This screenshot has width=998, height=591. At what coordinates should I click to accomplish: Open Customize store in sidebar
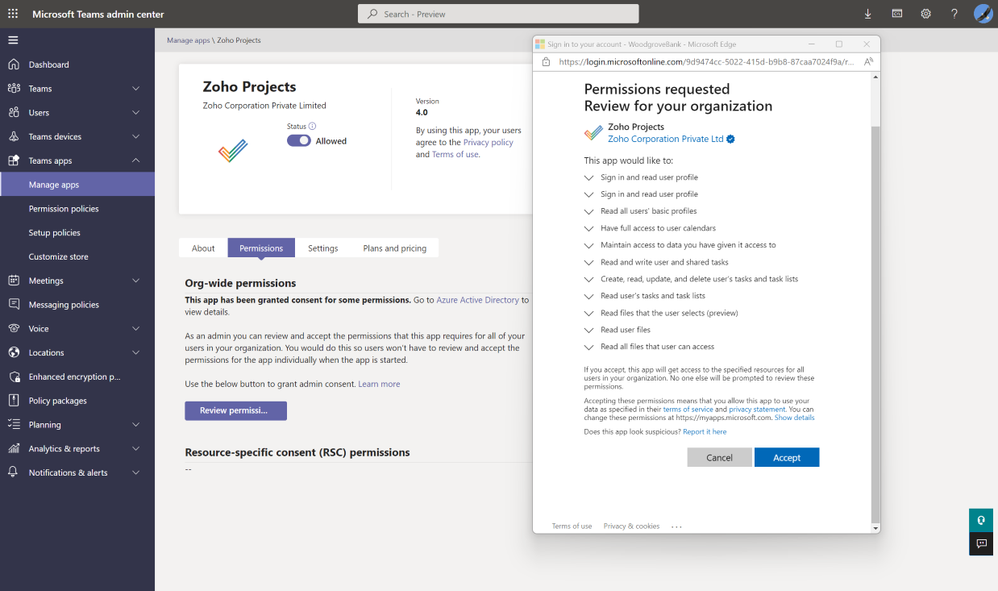(77, 256)
